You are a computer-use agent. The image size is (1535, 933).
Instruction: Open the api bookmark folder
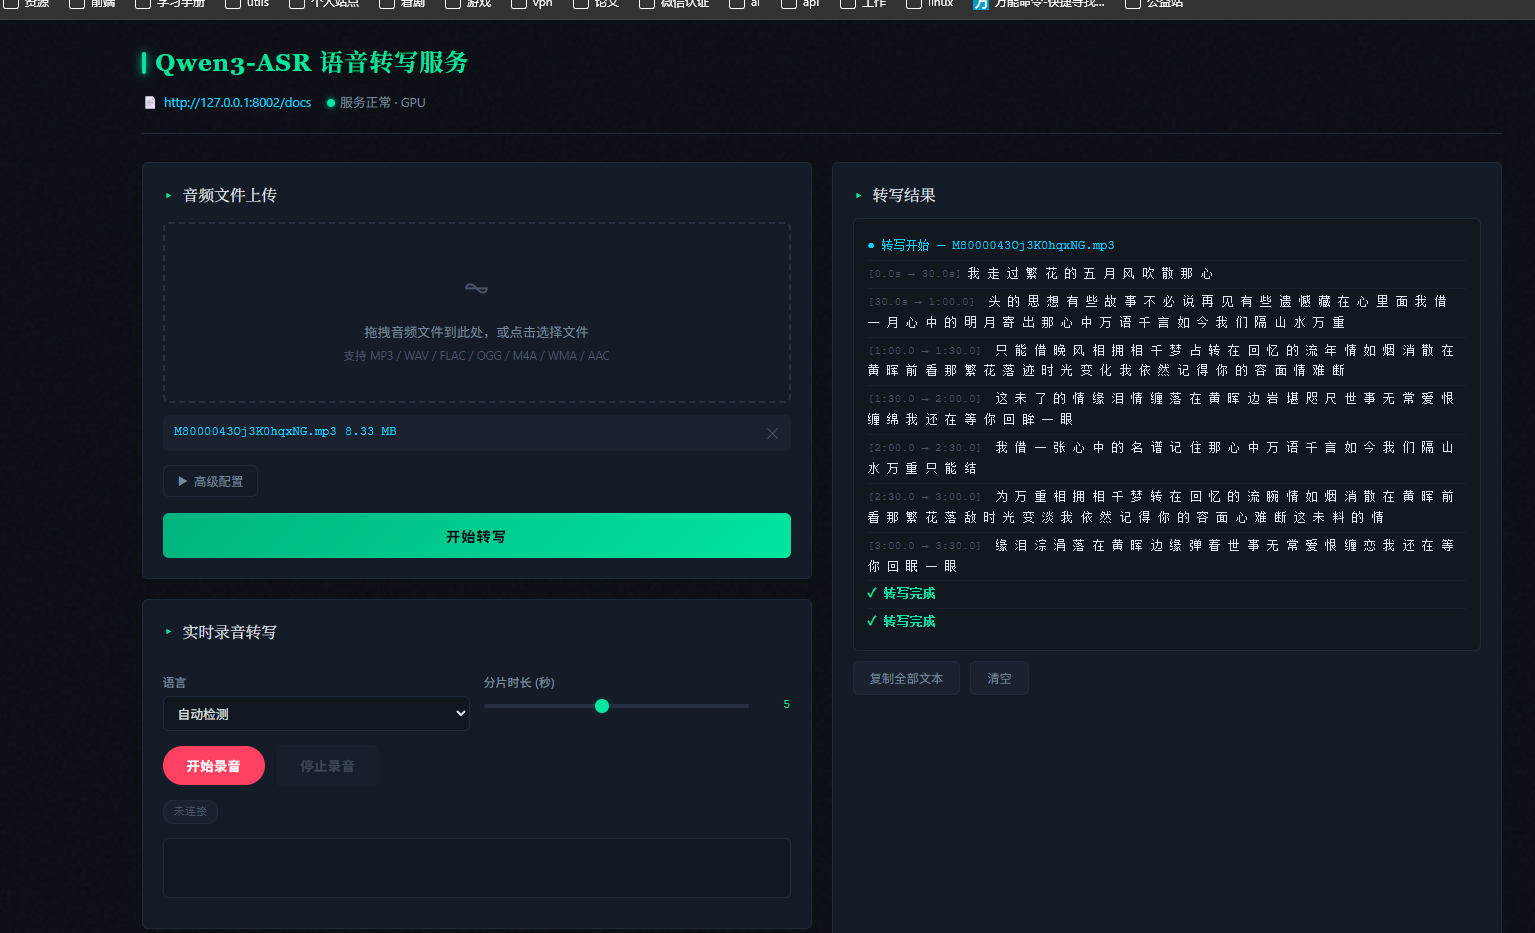tap(800, 4)
